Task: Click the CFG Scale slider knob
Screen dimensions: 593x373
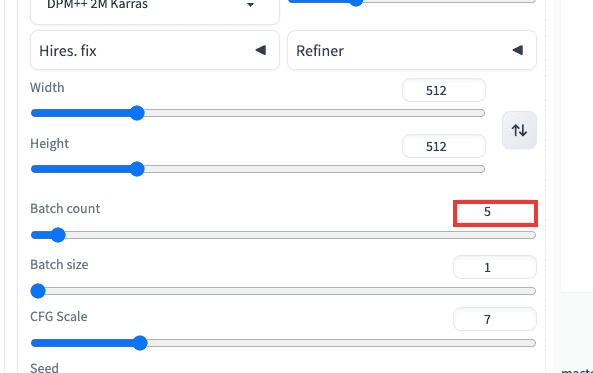Action: (140, 343)
